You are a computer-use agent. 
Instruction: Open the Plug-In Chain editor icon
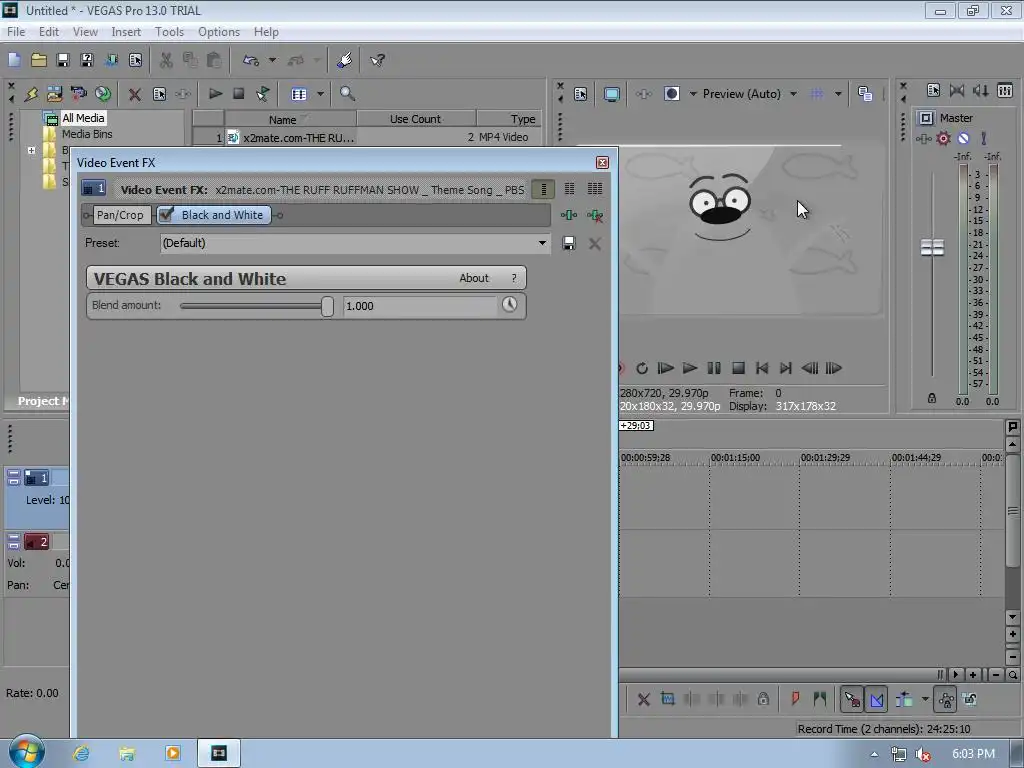coord(569,215)
